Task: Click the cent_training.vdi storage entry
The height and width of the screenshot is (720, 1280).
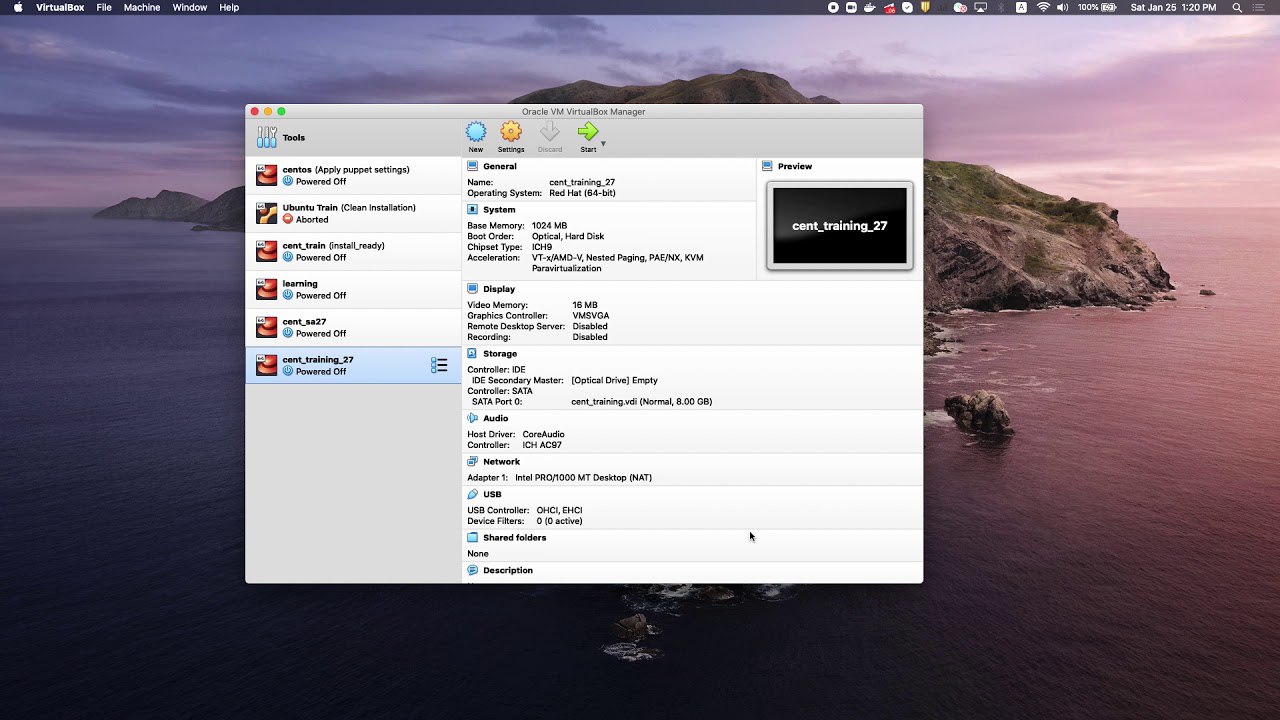Action: coord(641,401)
